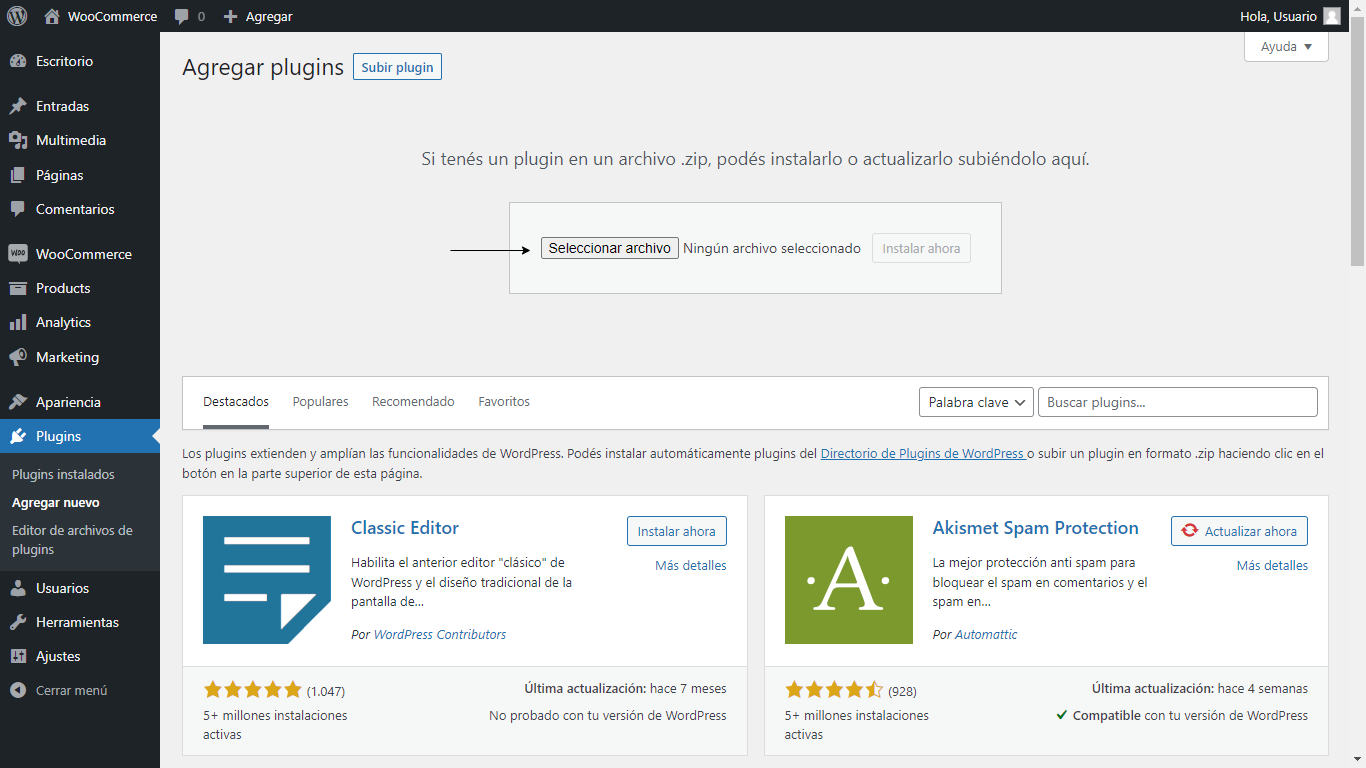
Task: Click the Ajustes settings sliders icon
Action: [x=18, y=656]
